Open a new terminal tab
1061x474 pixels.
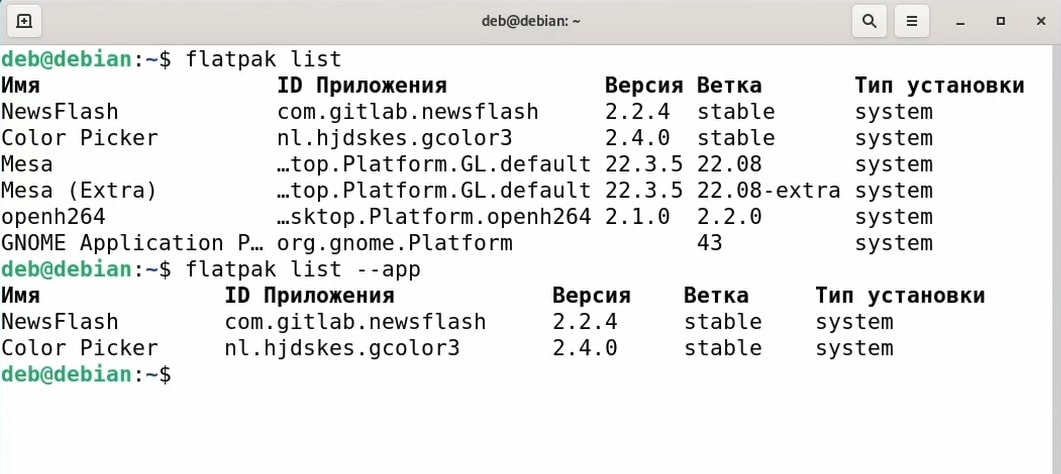point(23,22)
